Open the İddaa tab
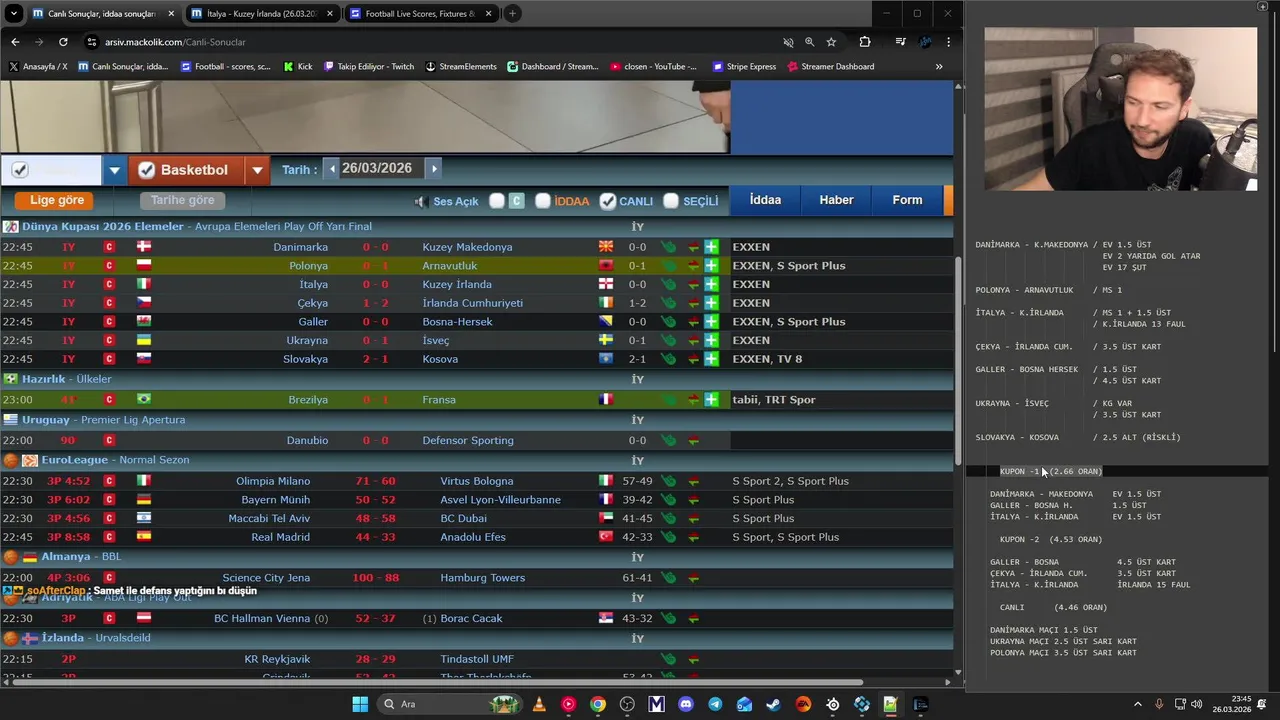Image resolution: width=1280 pixels, height=720 pixels. 765,200
